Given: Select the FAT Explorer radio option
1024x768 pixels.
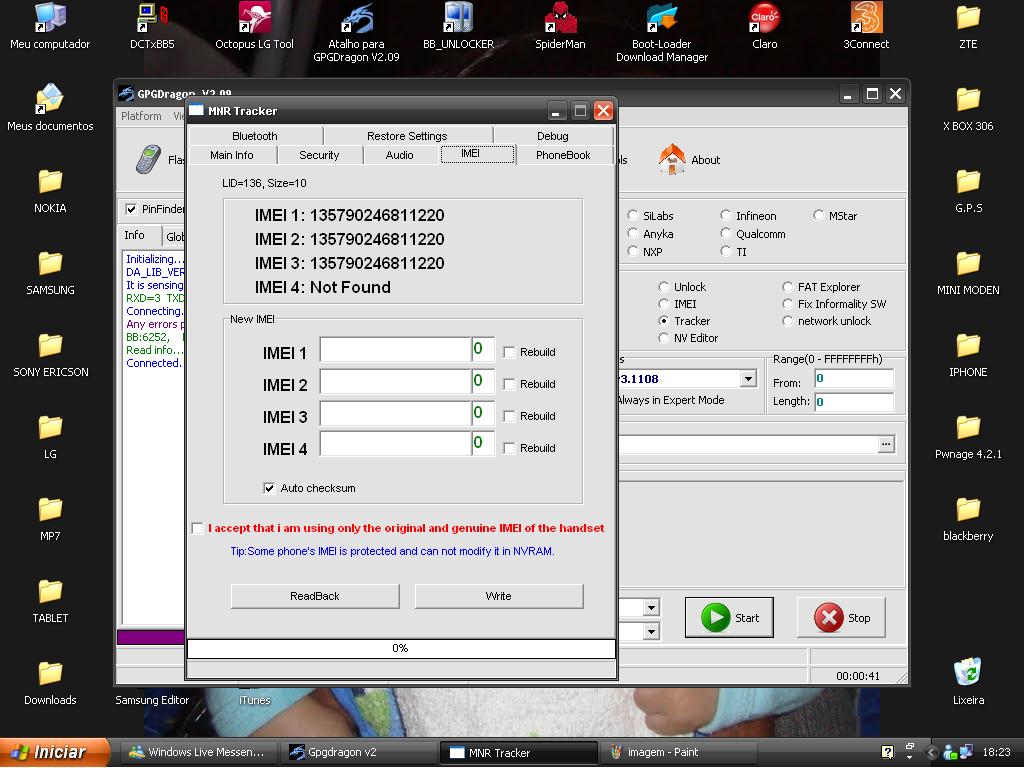Looking at the screenshot, I should click(788, 287).
